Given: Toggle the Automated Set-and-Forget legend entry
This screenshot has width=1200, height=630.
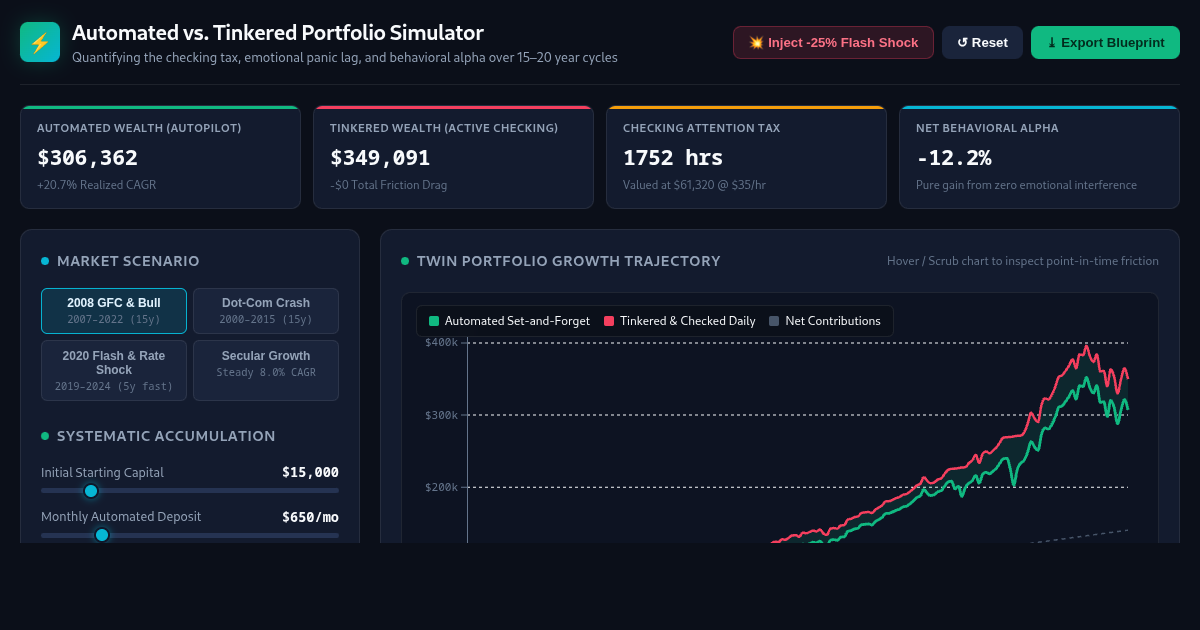Looking at the screenshot, I should pos(509,321).
